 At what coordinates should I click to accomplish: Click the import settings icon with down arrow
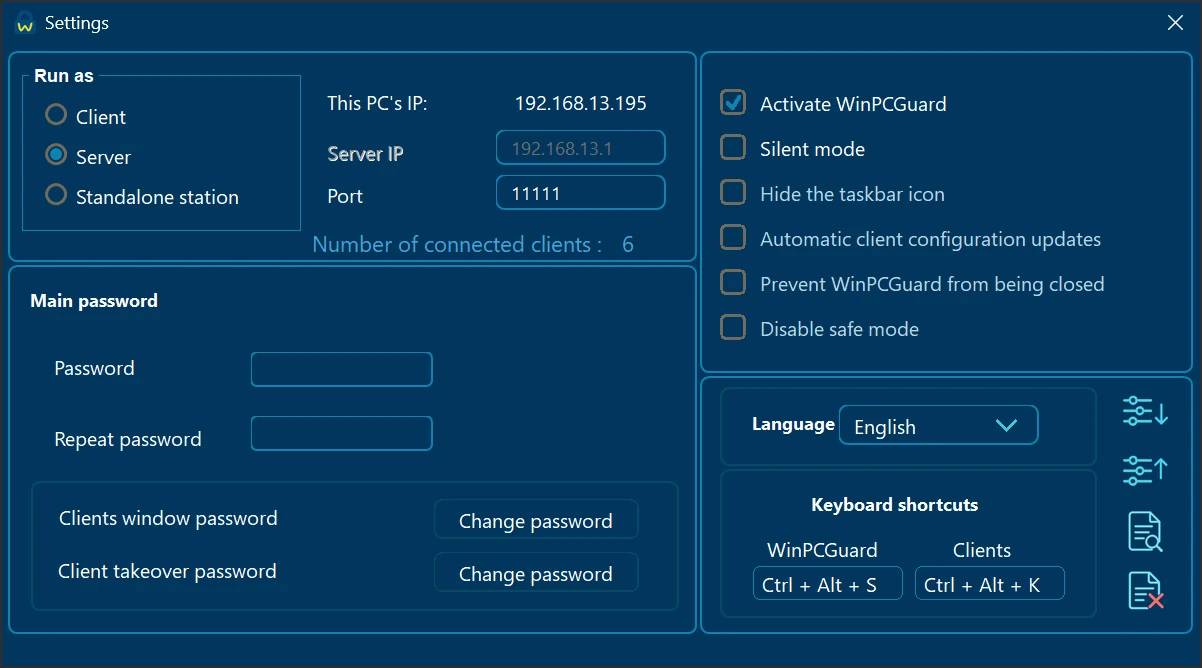[1145, 411]
